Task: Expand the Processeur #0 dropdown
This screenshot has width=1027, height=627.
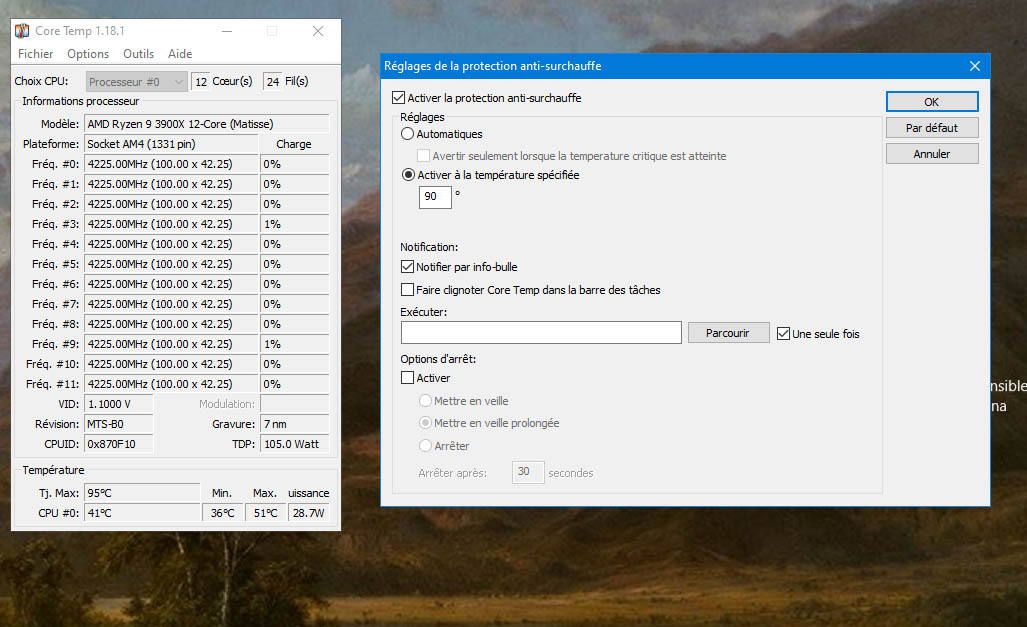Action: (137, 82)
